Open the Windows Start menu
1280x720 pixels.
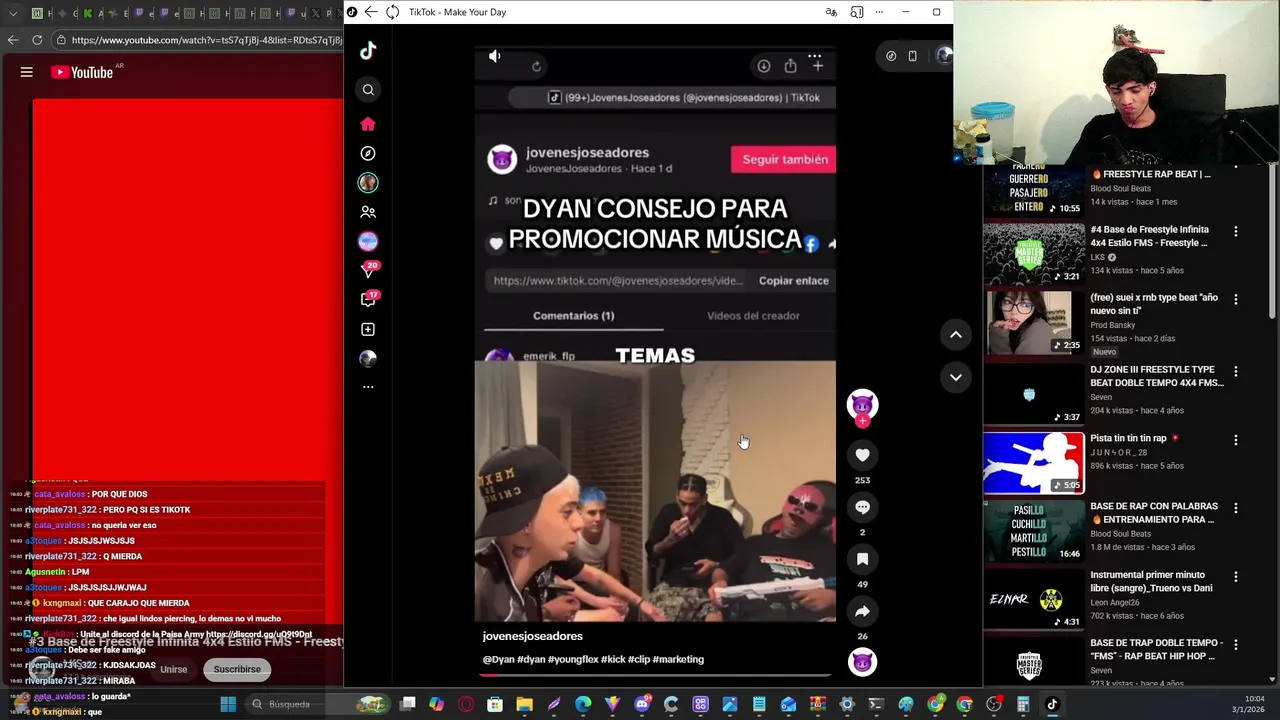pyautogui.click(x=228, y=704)
